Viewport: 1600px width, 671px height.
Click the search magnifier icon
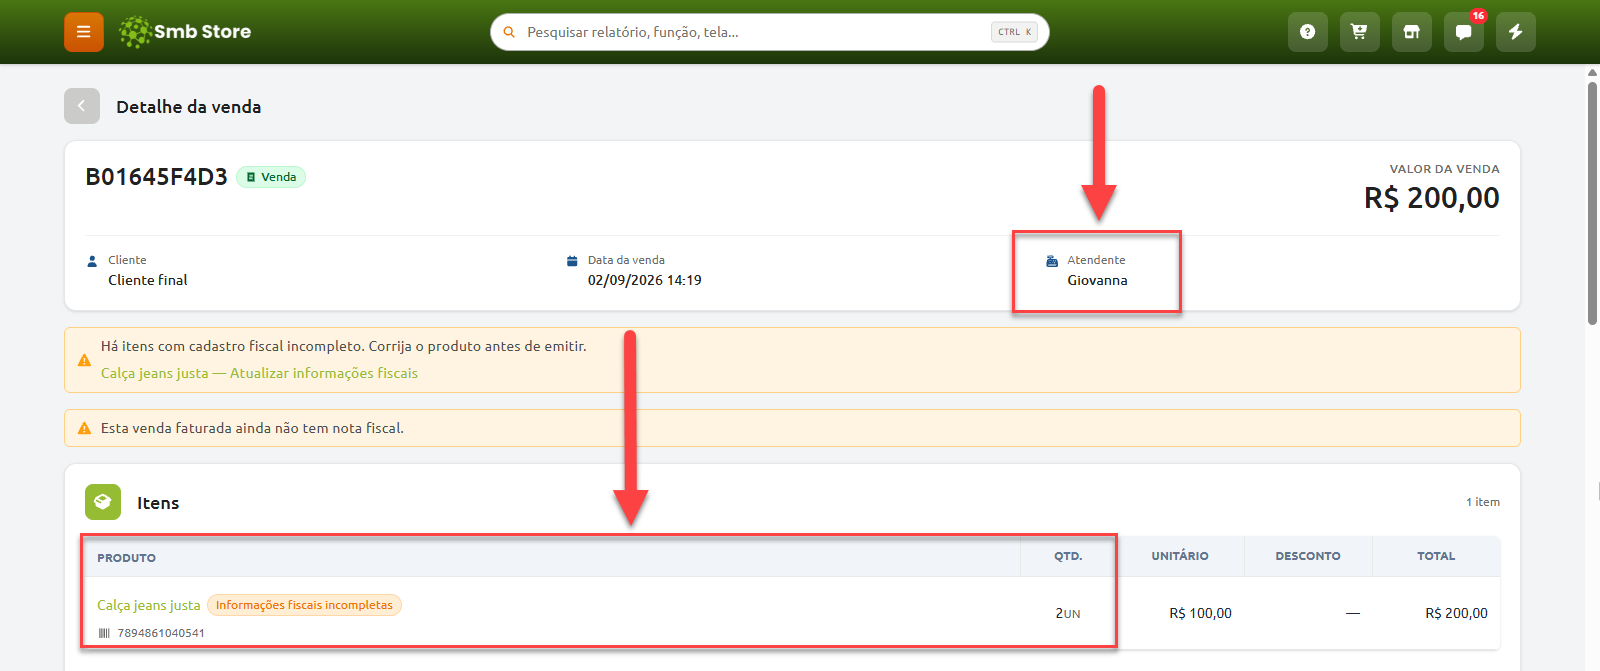(509, 32)
